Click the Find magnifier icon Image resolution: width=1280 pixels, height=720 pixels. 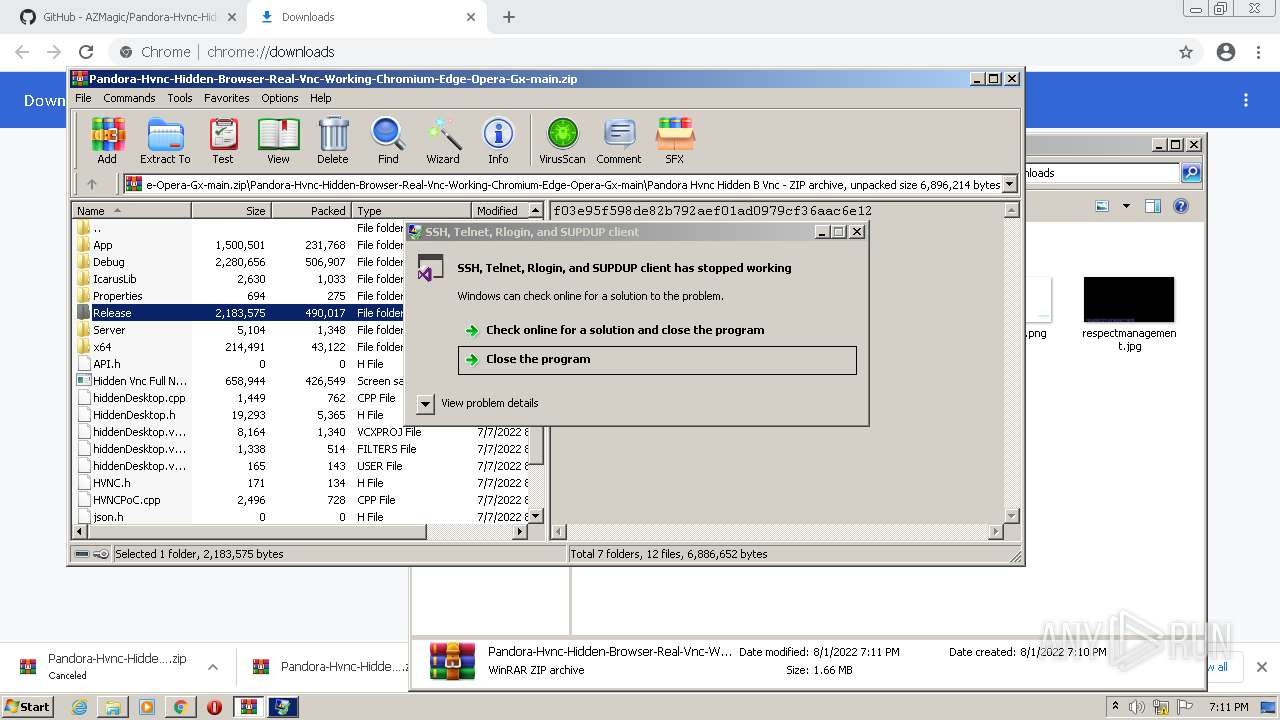tap(388, 140)
